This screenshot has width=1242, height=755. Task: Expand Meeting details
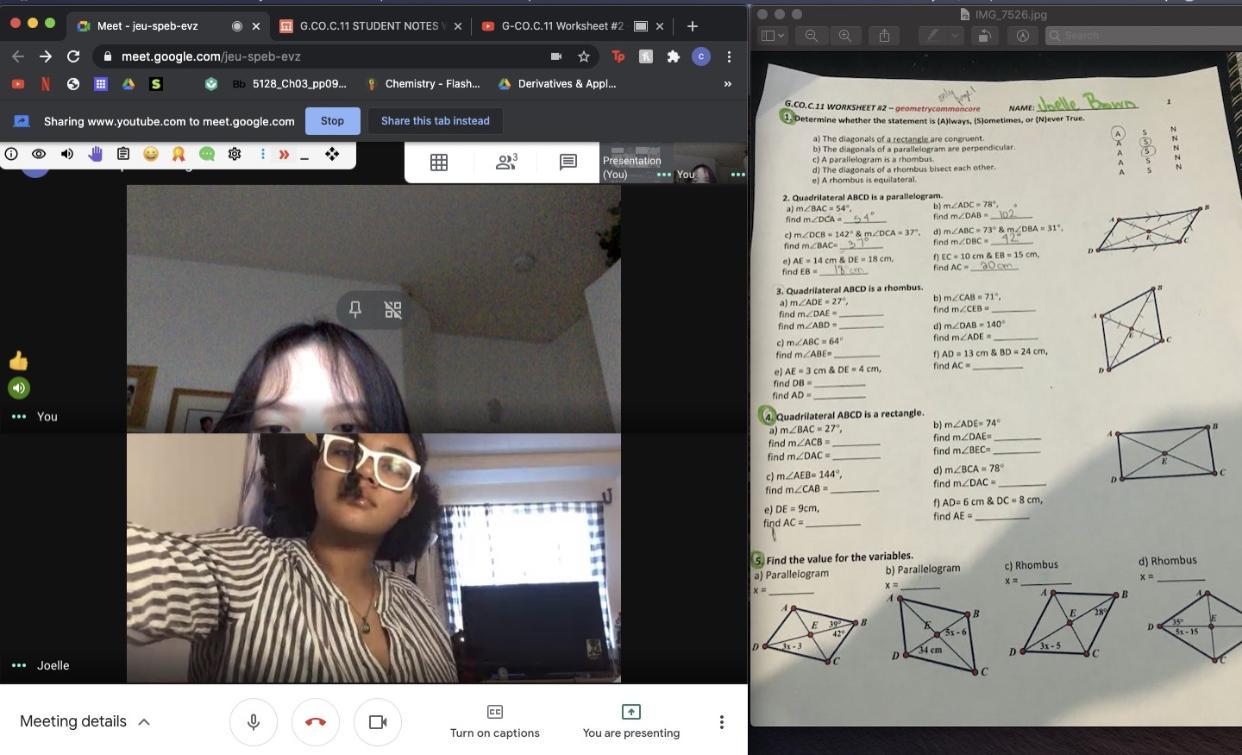click(x=85, y=721)
